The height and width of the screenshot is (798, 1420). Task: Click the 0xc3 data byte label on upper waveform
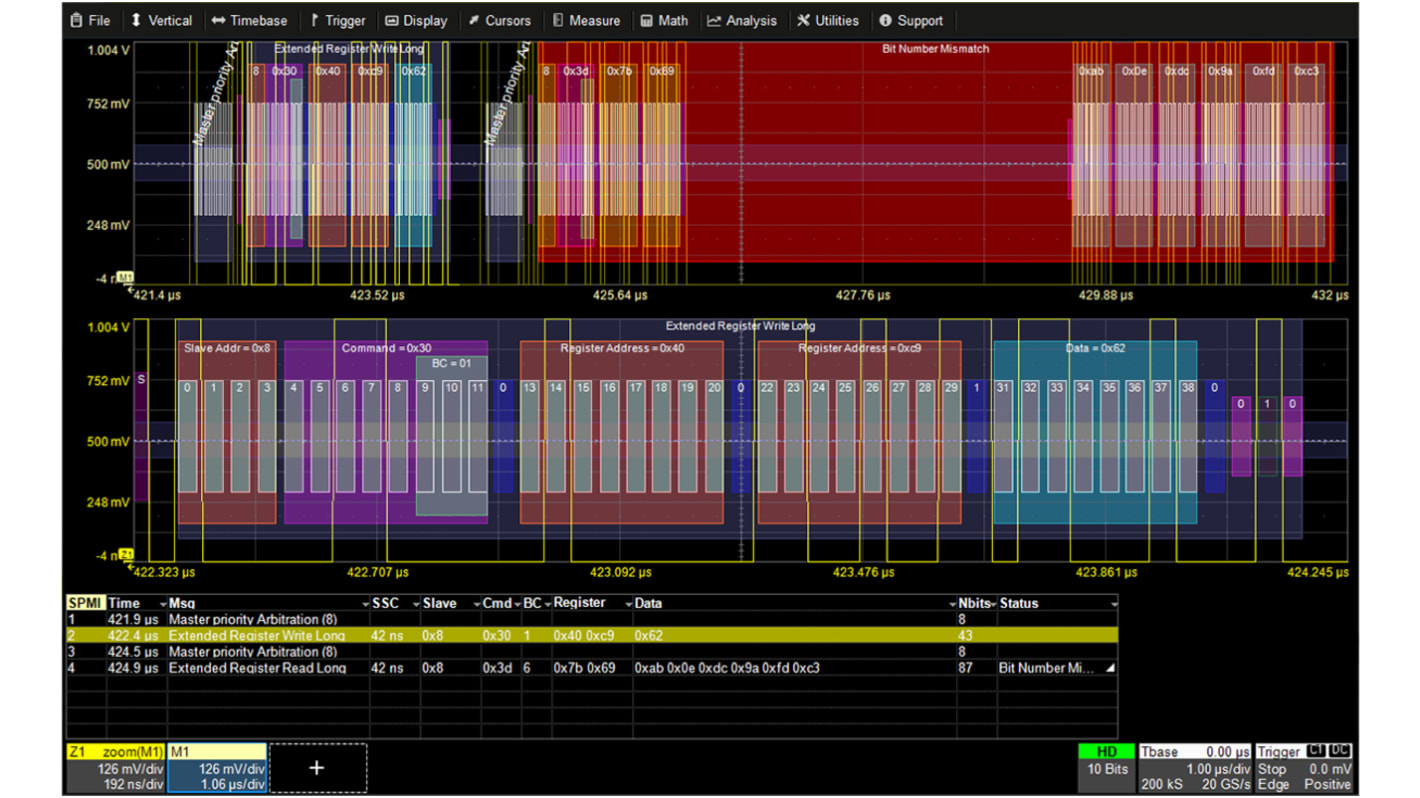pos(1306,71)
